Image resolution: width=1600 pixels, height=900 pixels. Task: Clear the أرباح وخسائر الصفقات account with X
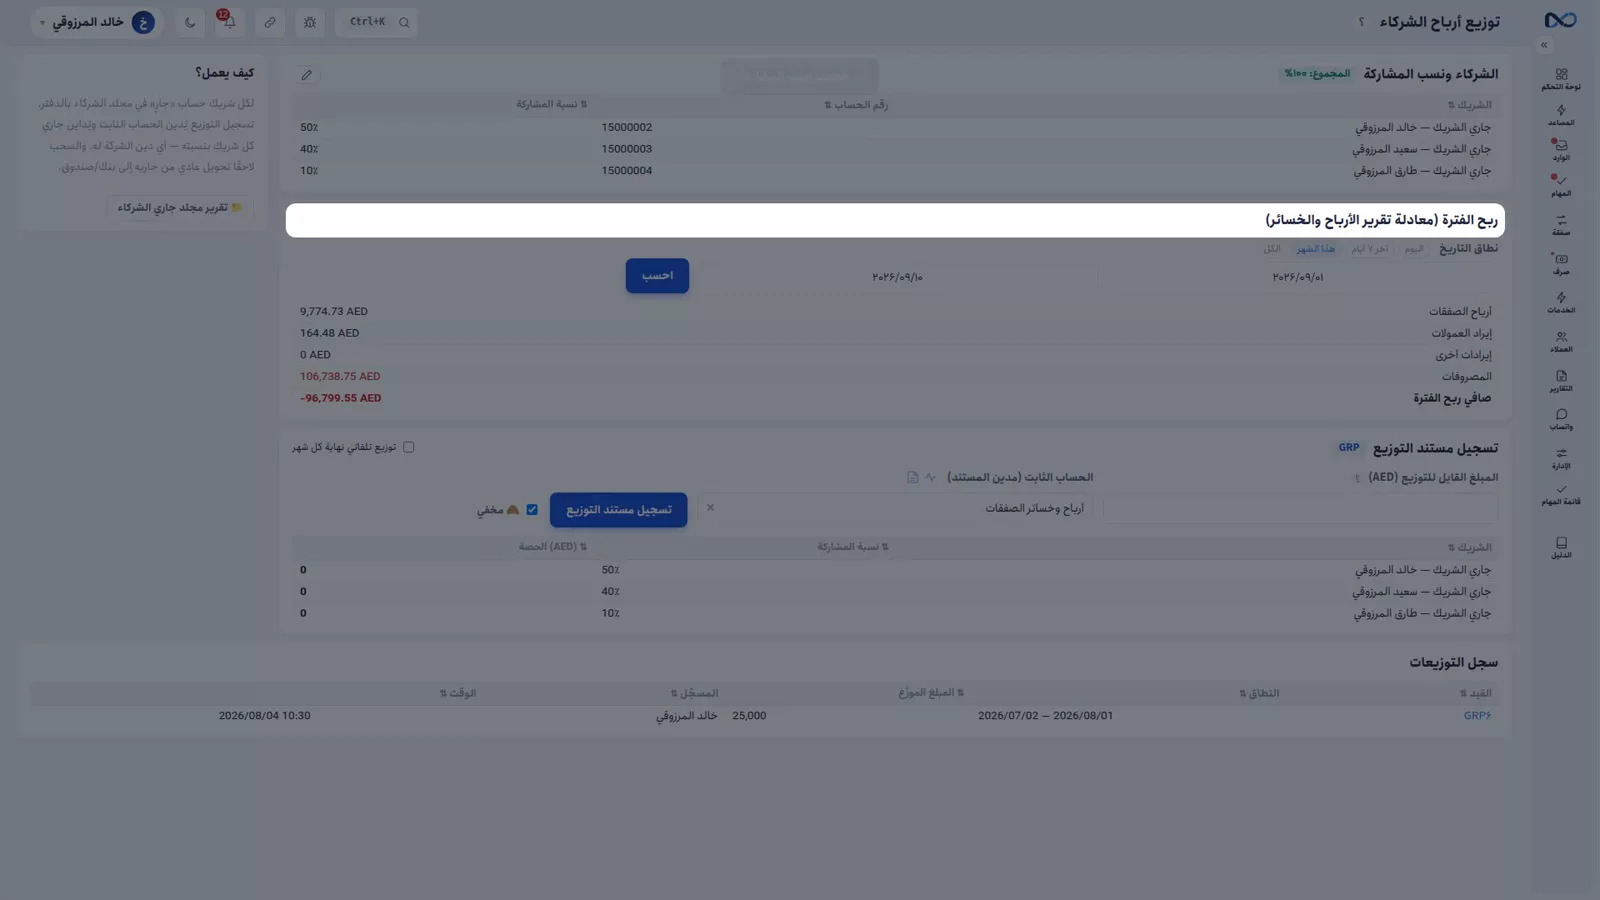coord(710,508)
